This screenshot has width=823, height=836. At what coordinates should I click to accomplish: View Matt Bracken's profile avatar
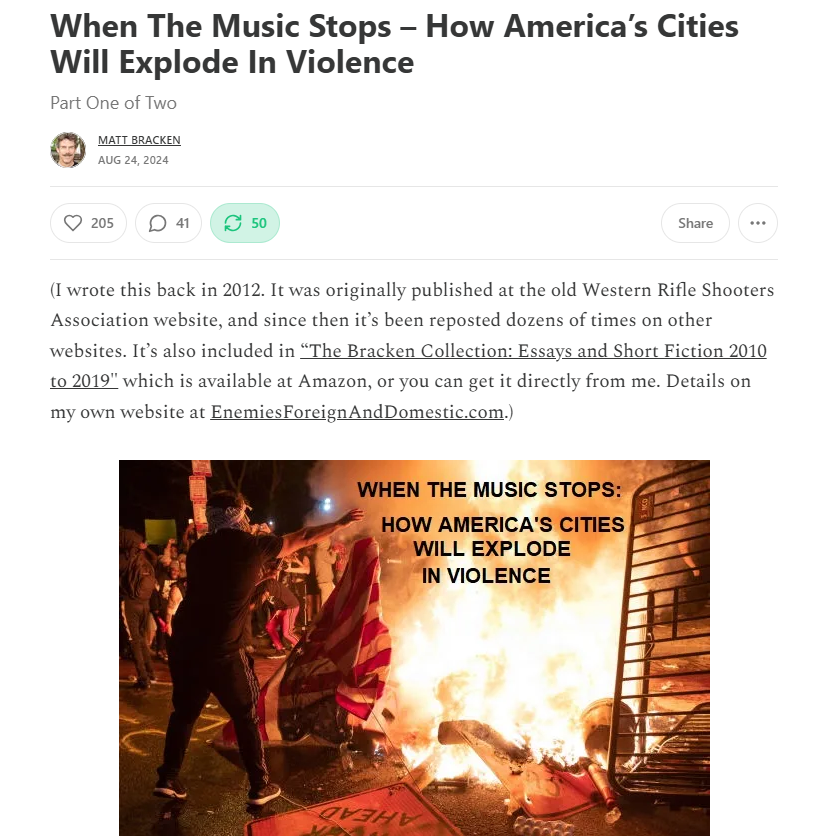[x=68, y=150]
